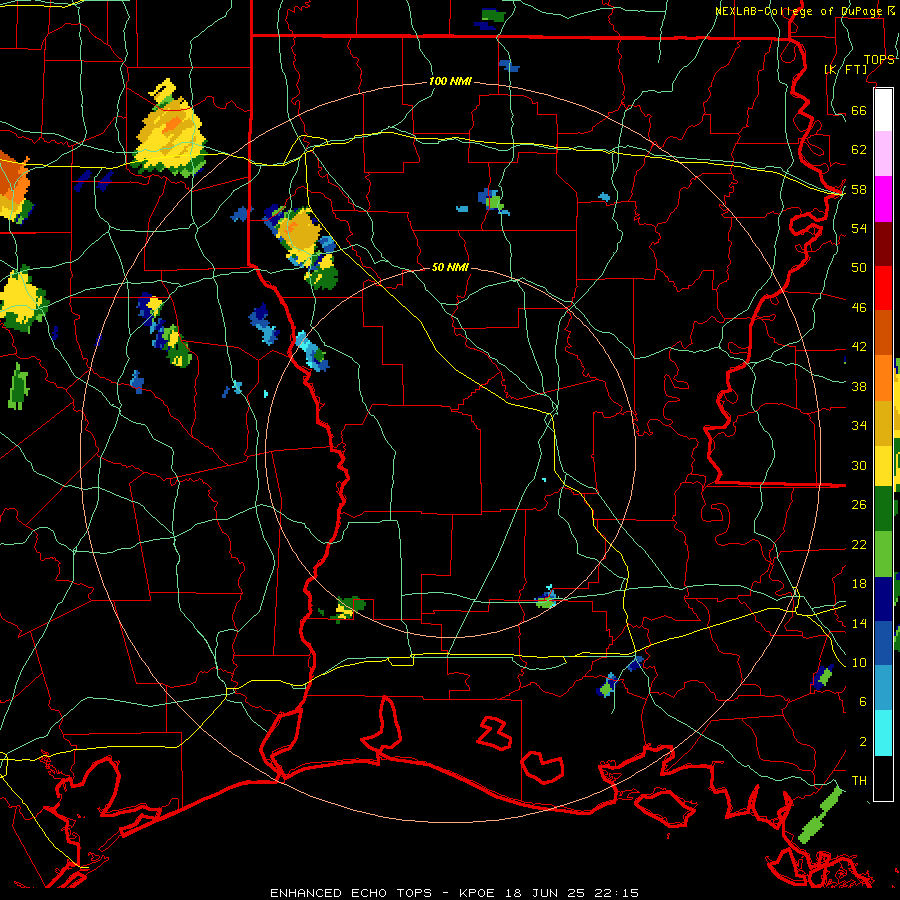900x900 pixels.
Task: Click the legend value 58
Action: pos(859,189)
